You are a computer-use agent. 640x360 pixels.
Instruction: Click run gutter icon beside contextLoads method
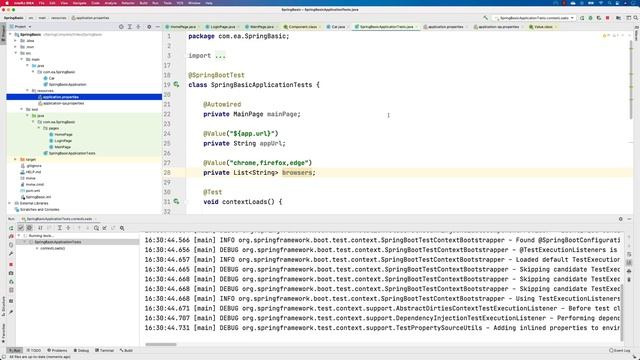tap(176, 202)
